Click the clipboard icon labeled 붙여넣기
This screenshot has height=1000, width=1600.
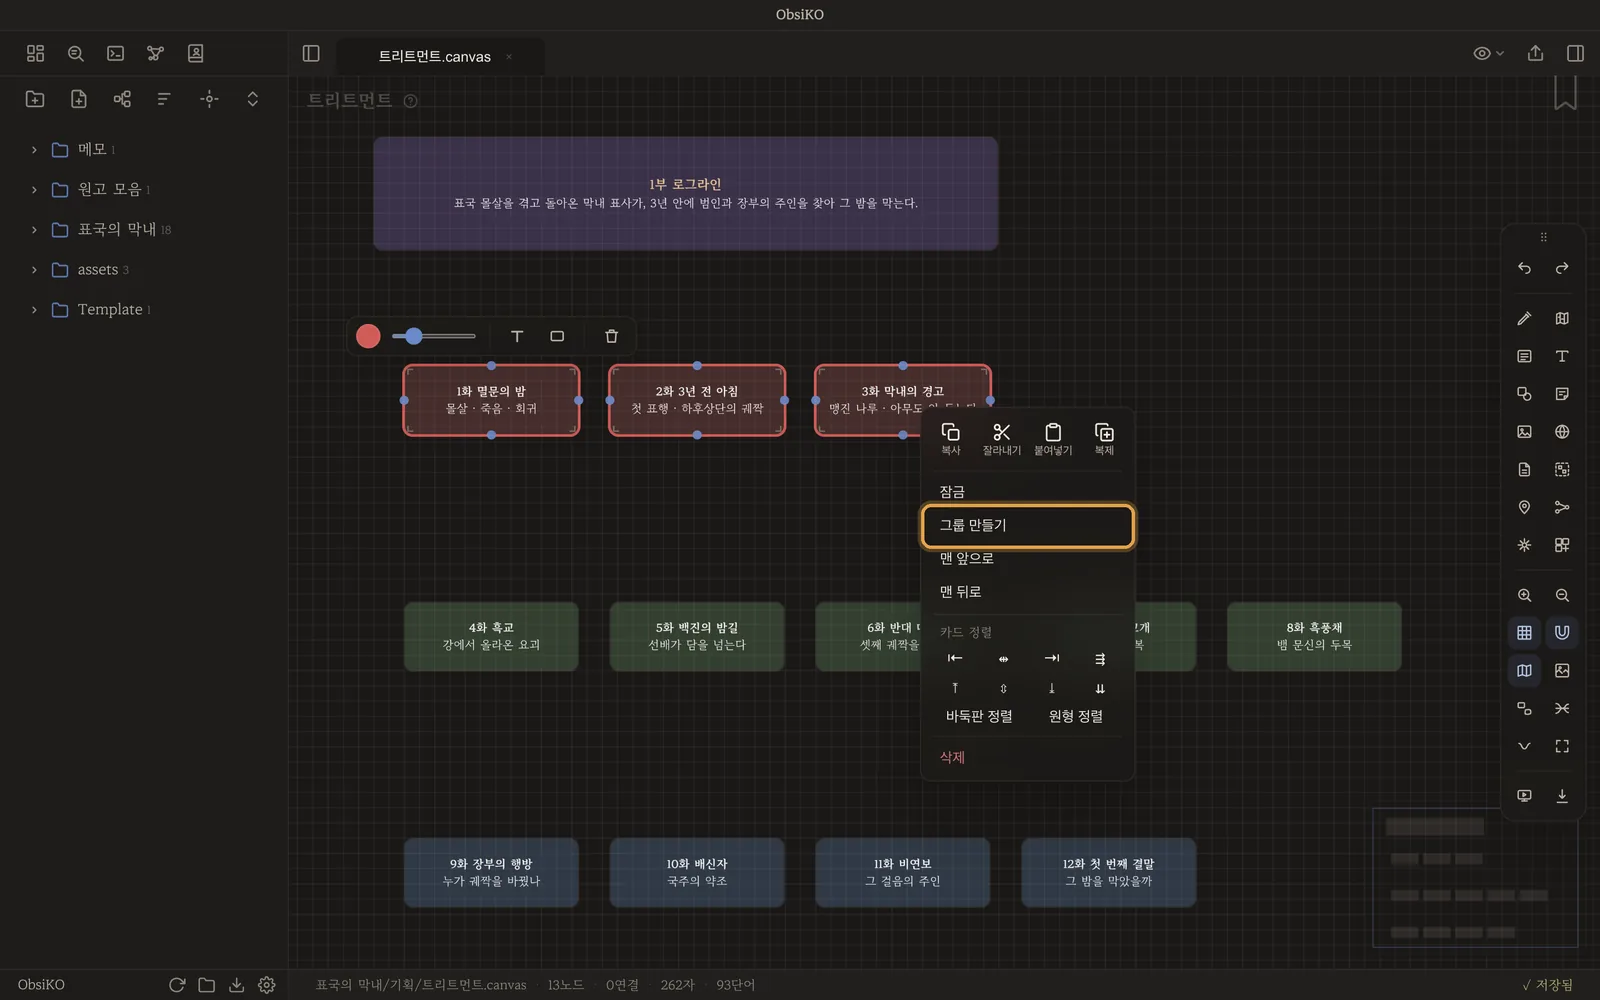click(1053, 438)
